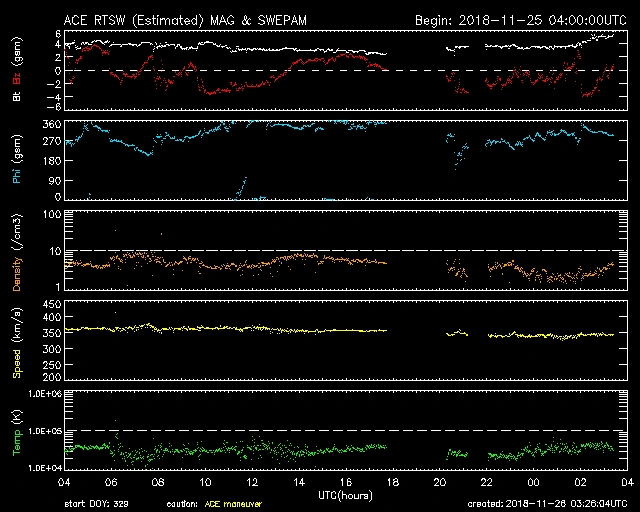Click the Begin date timestamp text
640x512 pixels.
521,19
